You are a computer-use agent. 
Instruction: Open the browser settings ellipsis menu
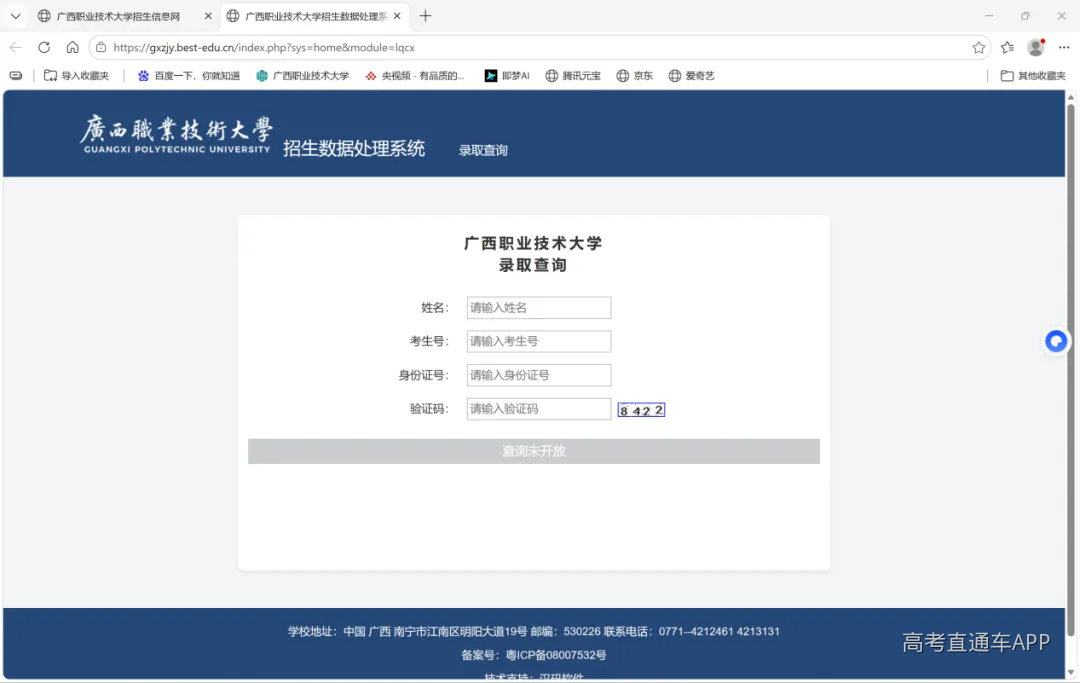[1064, 48]
